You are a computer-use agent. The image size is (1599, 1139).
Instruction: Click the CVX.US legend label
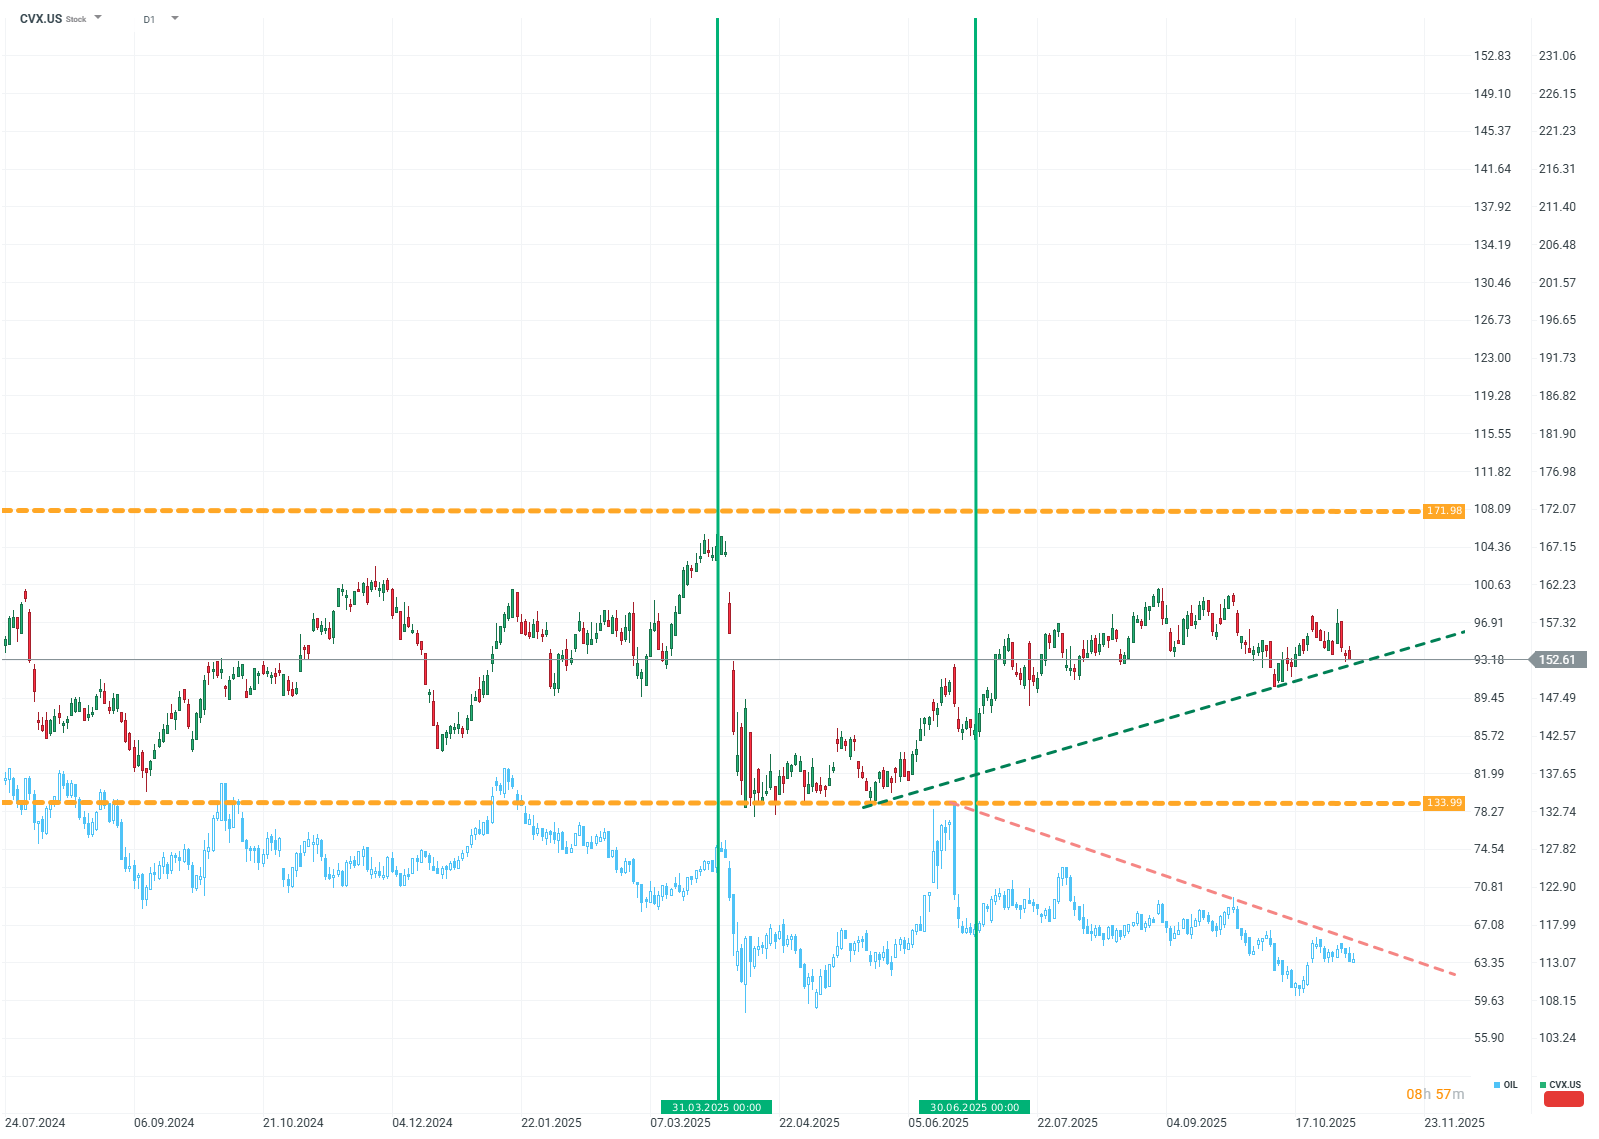click(x=1565, y=1085)
